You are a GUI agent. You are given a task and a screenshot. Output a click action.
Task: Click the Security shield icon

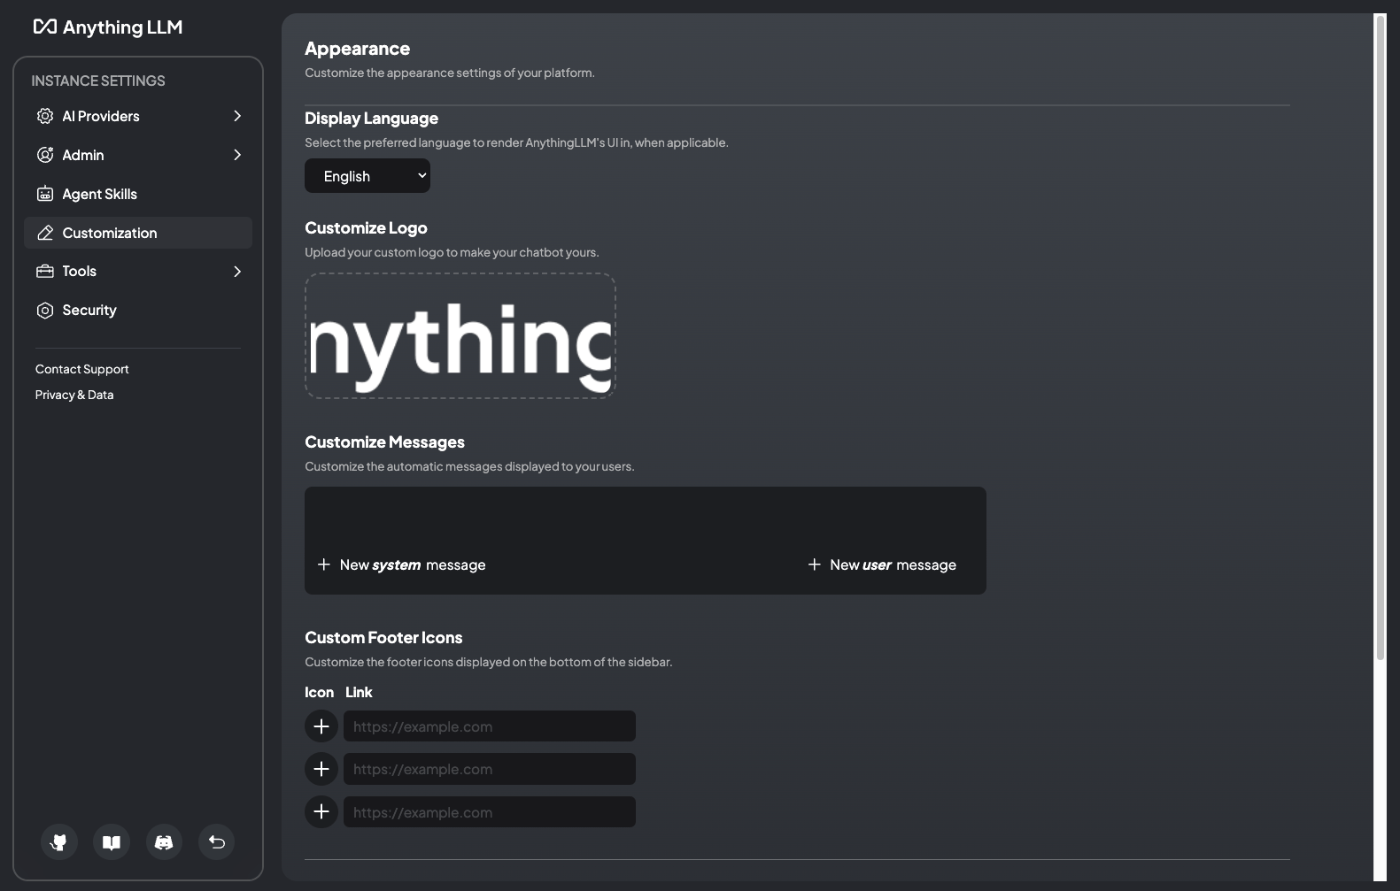pos(45,310)
